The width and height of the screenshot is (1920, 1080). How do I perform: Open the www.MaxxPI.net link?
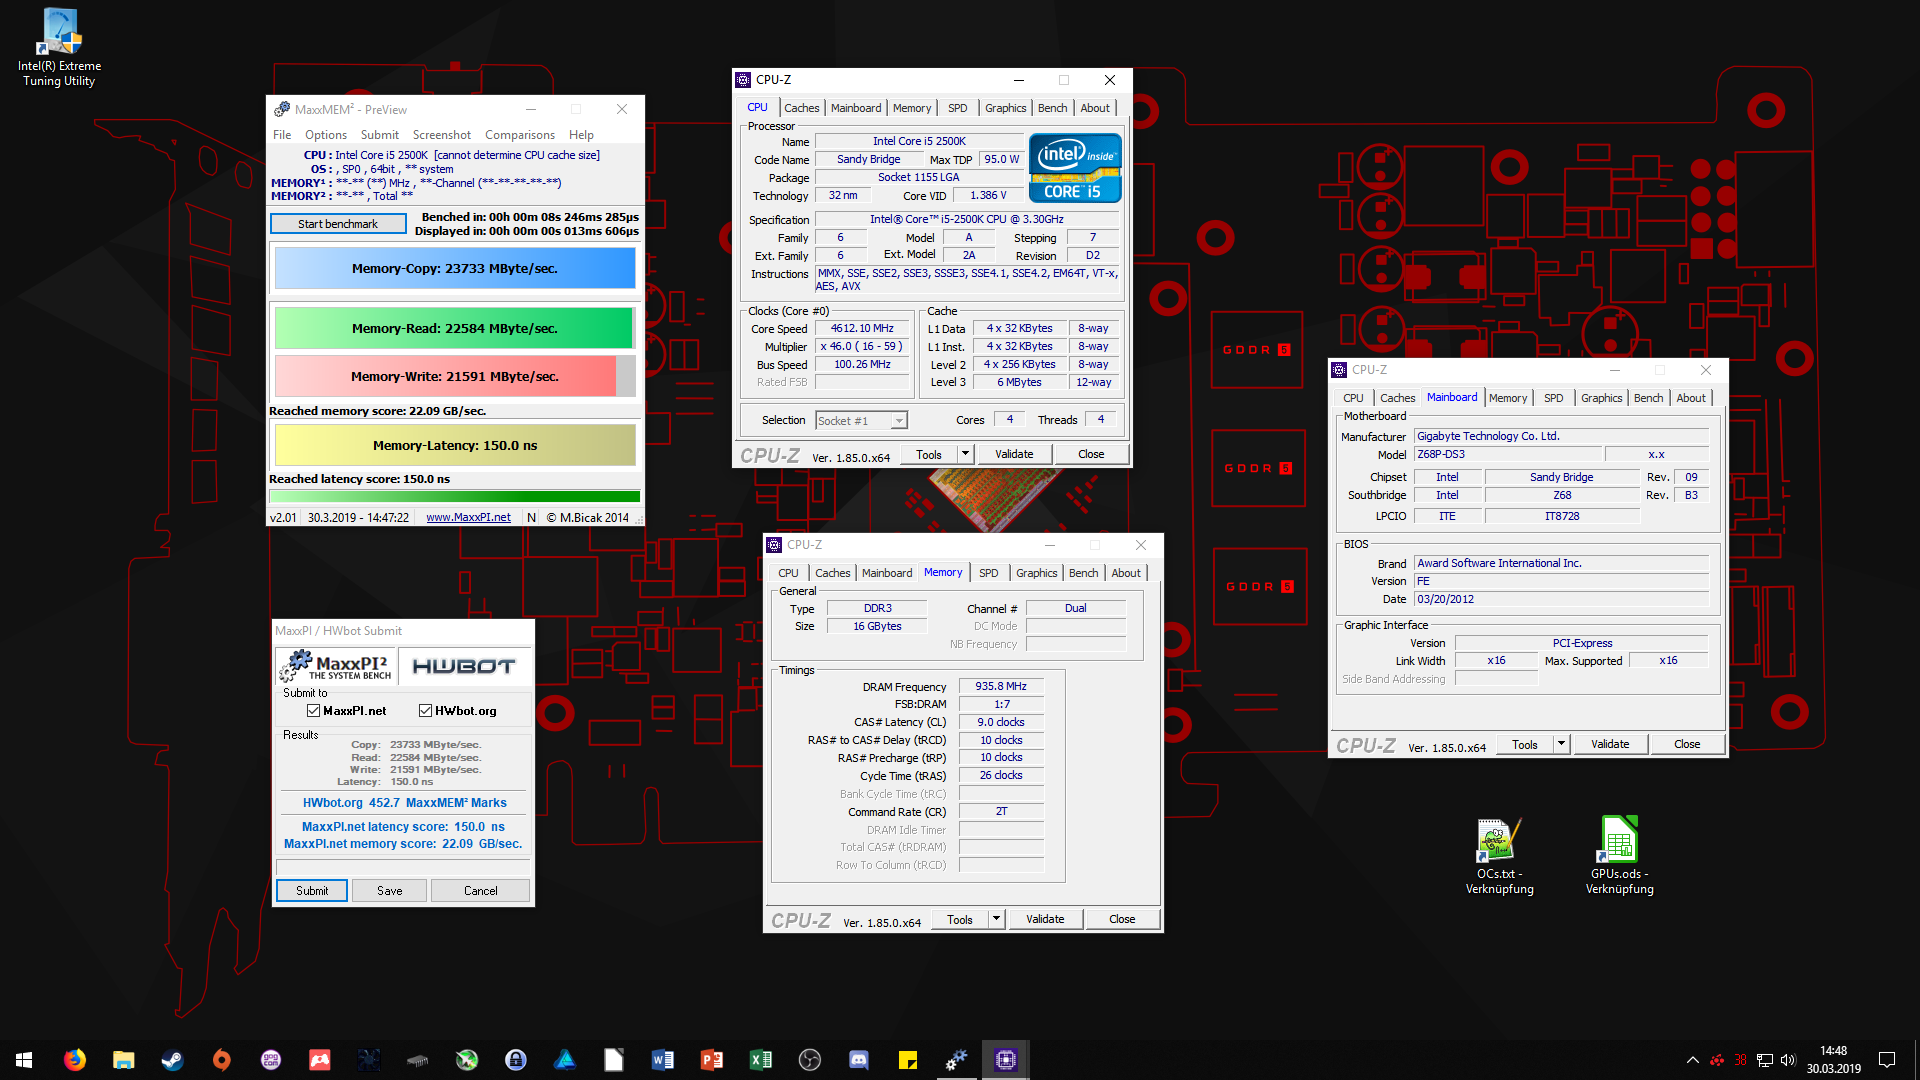pyautogui.click(x=468, y=518)
